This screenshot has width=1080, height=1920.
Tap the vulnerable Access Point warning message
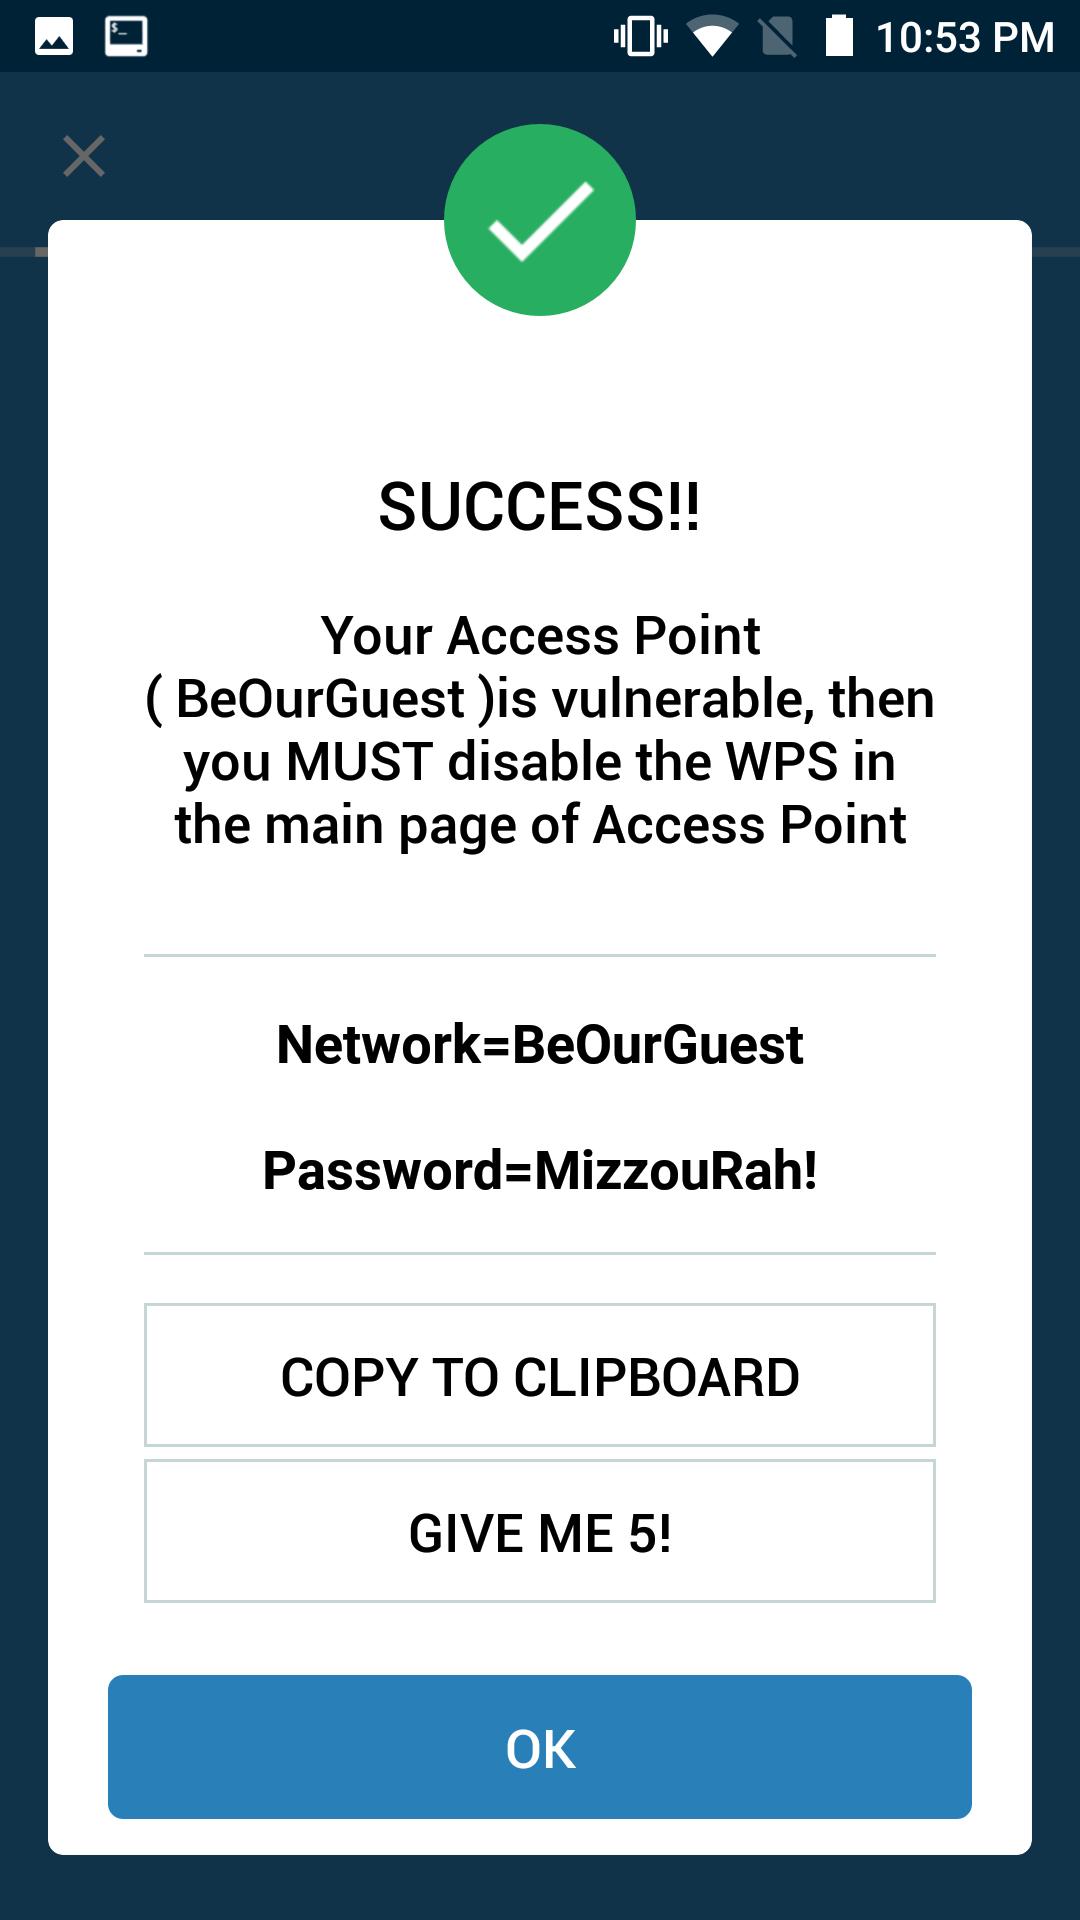coord(540,730)
